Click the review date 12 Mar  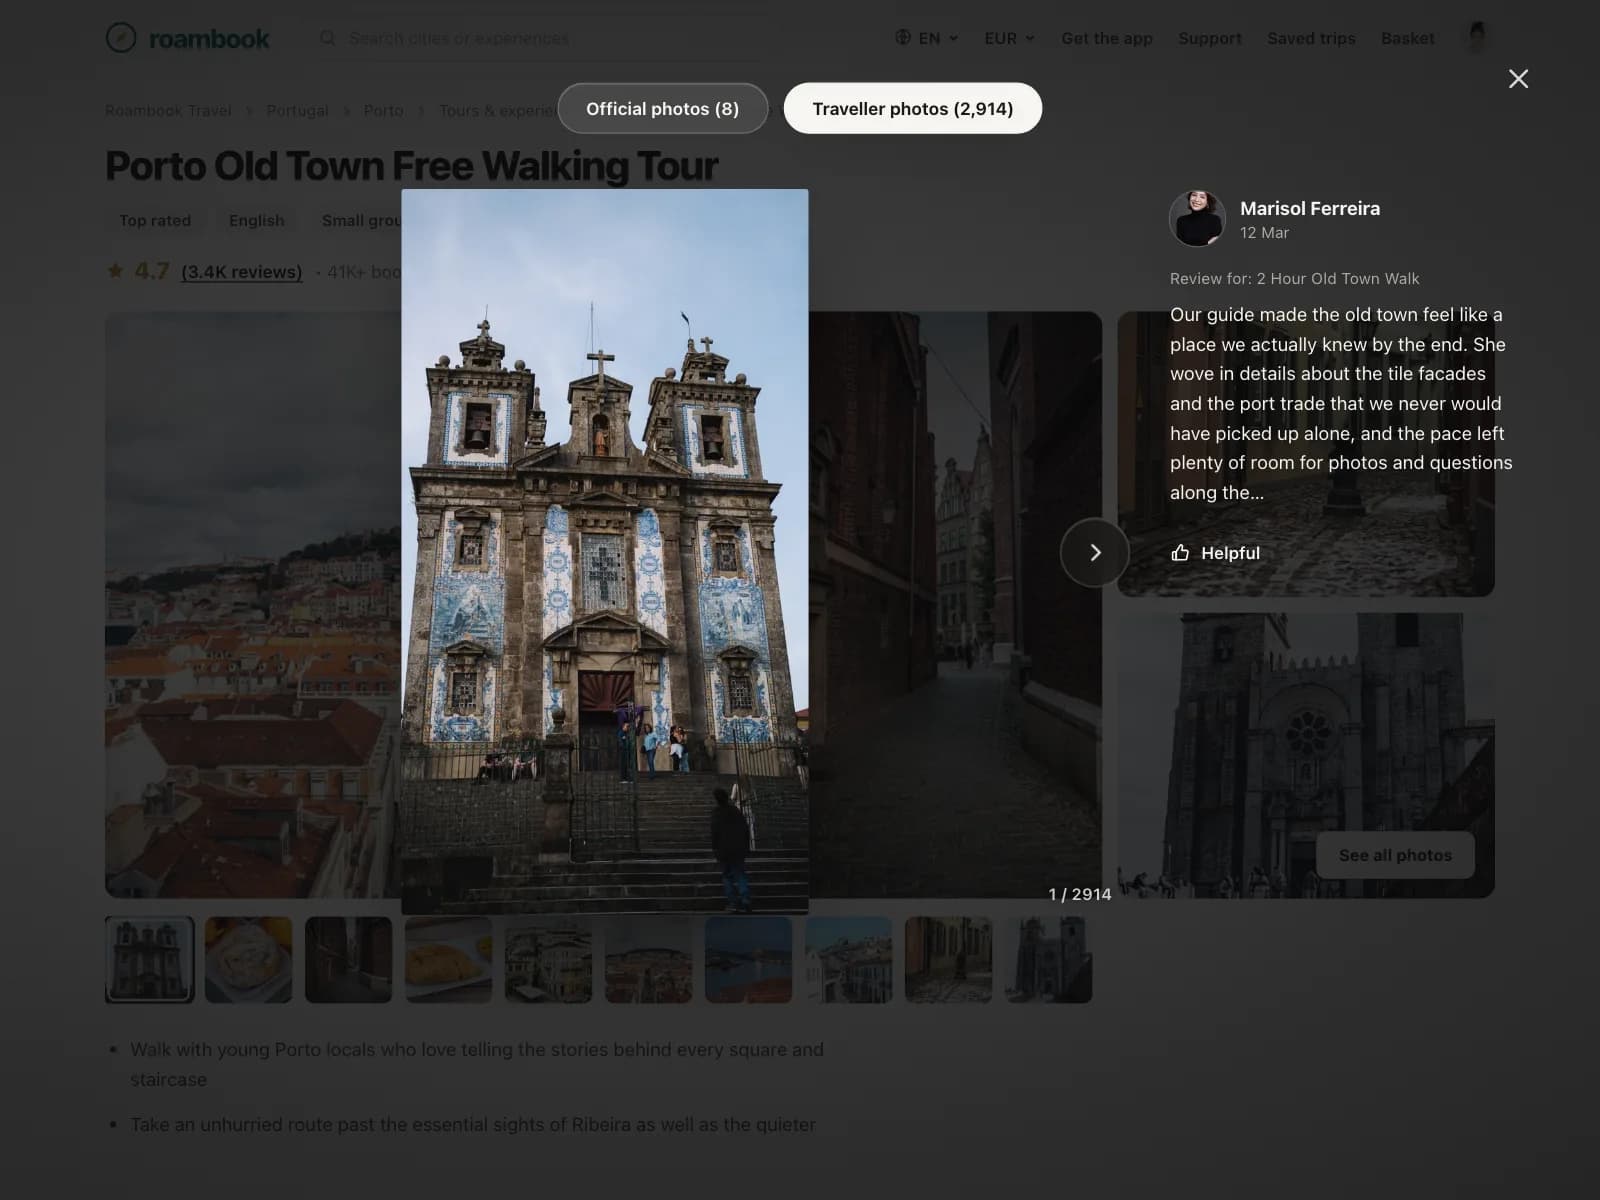[1264, 233]
